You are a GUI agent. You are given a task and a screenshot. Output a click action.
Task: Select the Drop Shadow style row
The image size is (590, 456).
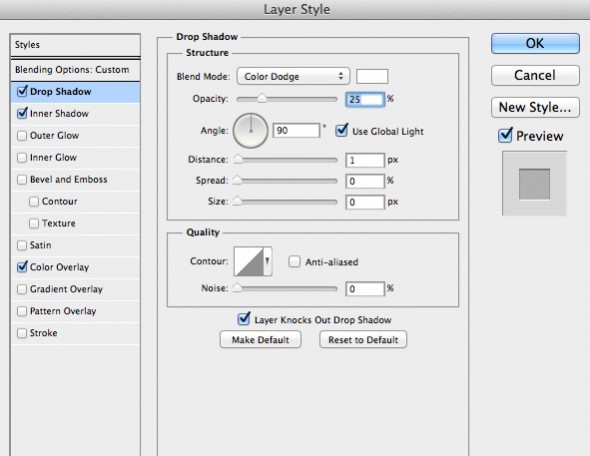[x=75, y=92]
